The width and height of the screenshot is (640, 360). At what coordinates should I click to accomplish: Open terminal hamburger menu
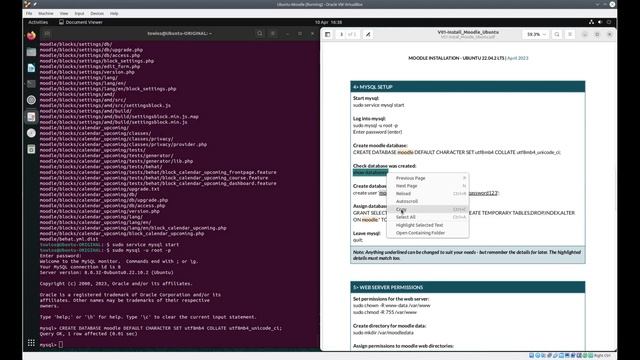(x=273, y=33)
